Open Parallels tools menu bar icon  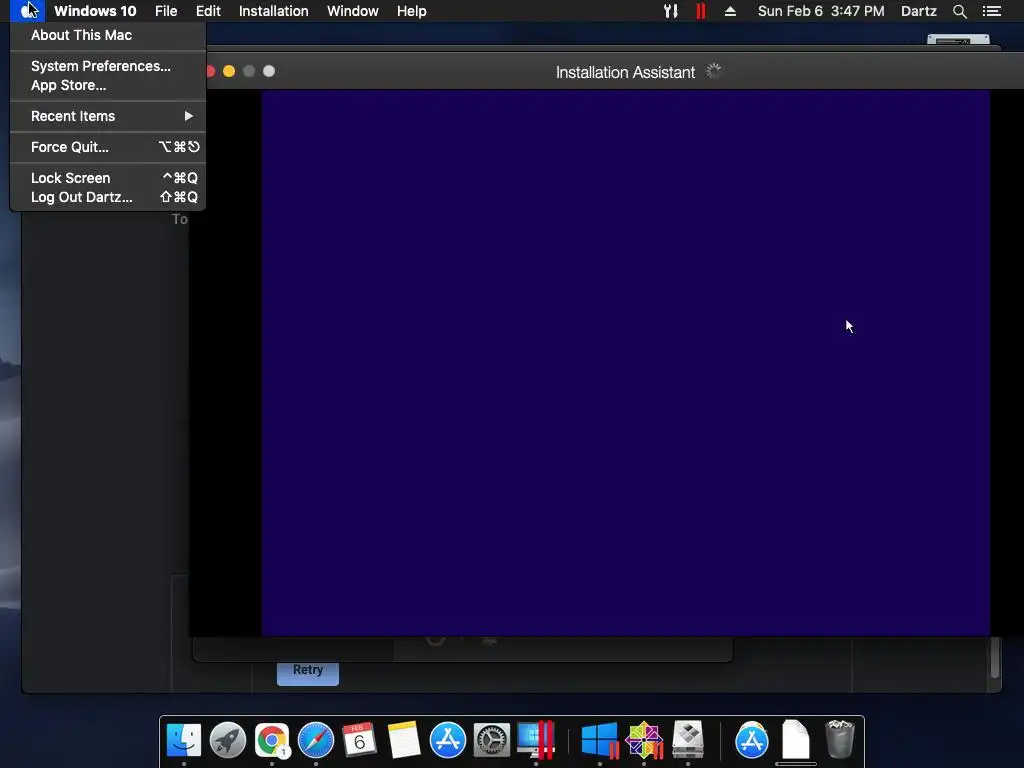click(x=671, y=11)
